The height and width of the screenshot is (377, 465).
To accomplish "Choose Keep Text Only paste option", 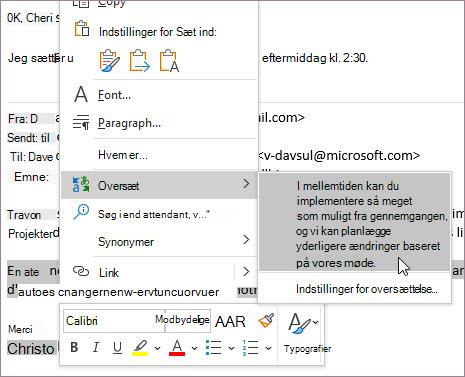I will (169, 61).
